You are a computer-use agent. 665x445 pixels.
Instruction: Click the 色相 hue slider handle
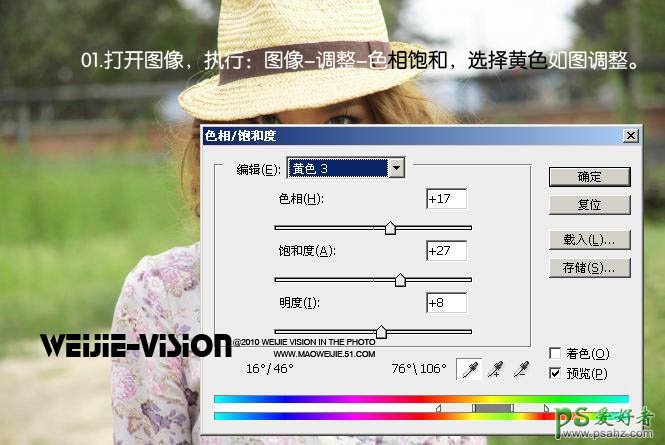[x=390, y=228]
